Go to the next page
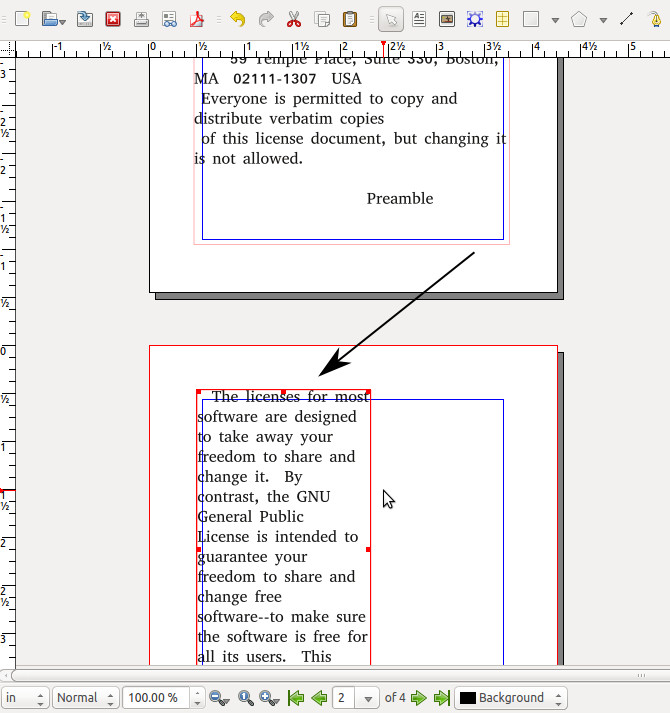Viewport: 670px width, 713px height. (x=419, y=698)
